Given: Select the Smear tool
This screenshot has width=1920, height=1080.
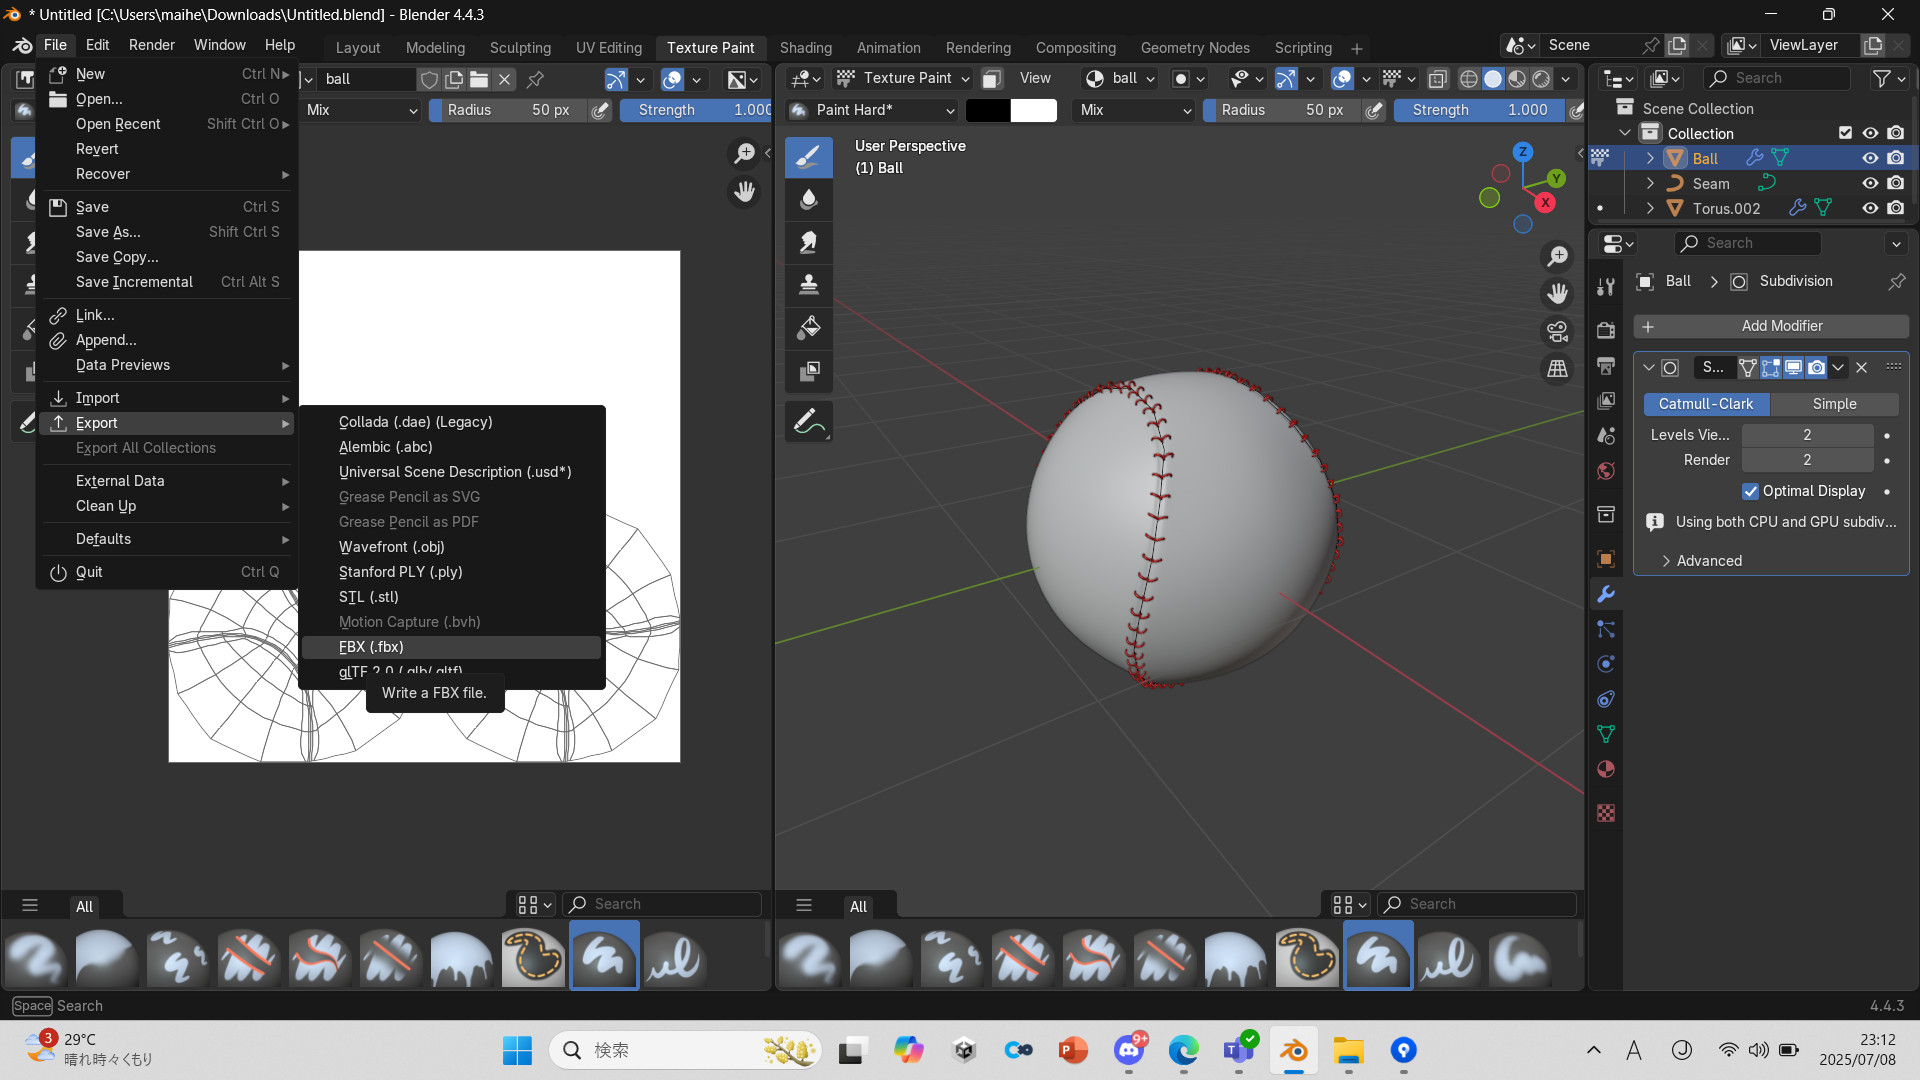Looking at the screenshot, I should (809, 241).
